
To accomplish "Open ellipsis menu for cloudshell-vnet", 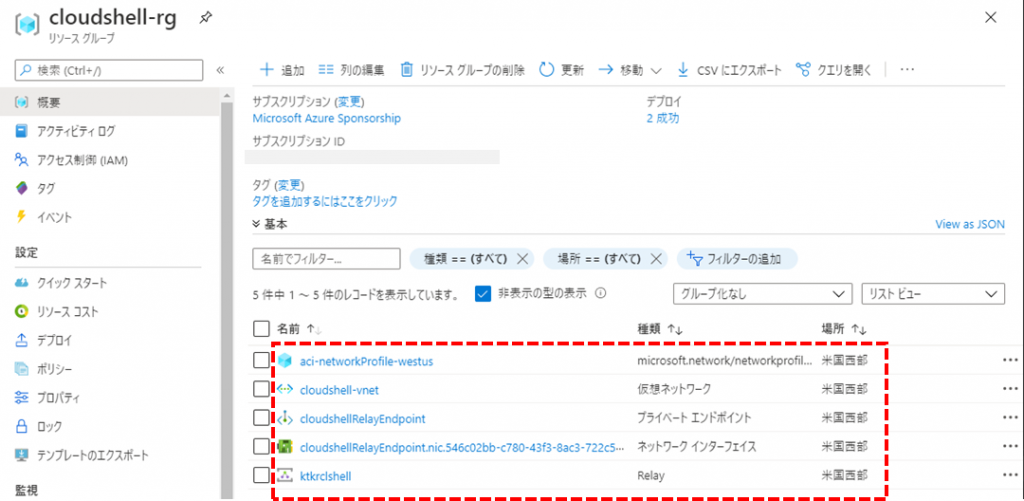I will point(1010,389).
